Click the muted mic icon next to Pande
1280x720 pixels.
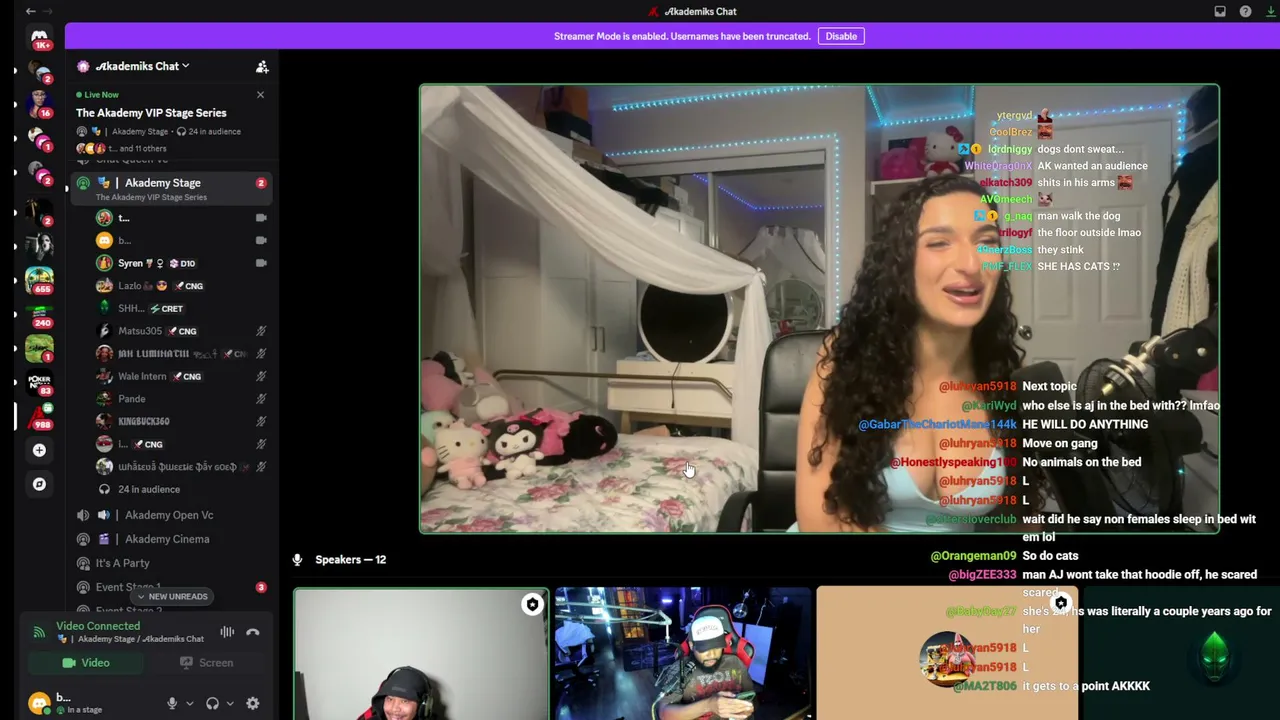tap(261, 399)
